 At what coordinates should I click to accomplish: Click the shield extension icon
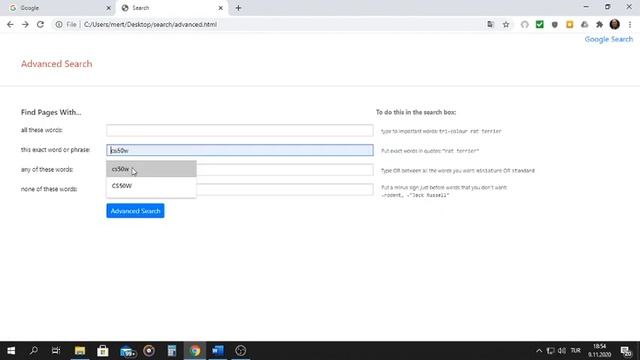click(554, 24)
